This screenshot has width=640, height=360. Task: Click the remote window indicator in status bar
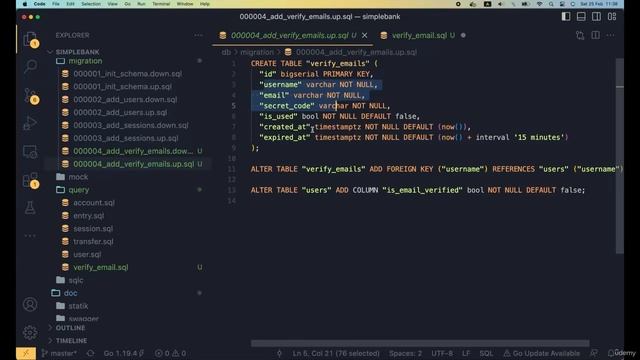(26, 353)
